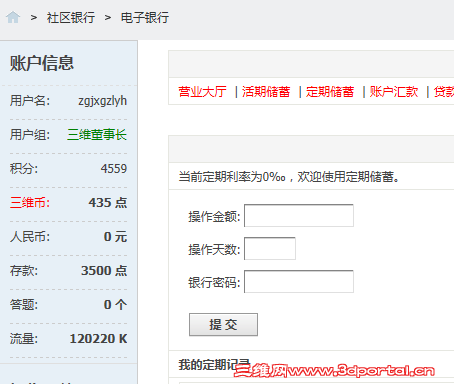Select username value zgjxgzlyh
This screenshot has width=454, height=384.
coord(103,101)
